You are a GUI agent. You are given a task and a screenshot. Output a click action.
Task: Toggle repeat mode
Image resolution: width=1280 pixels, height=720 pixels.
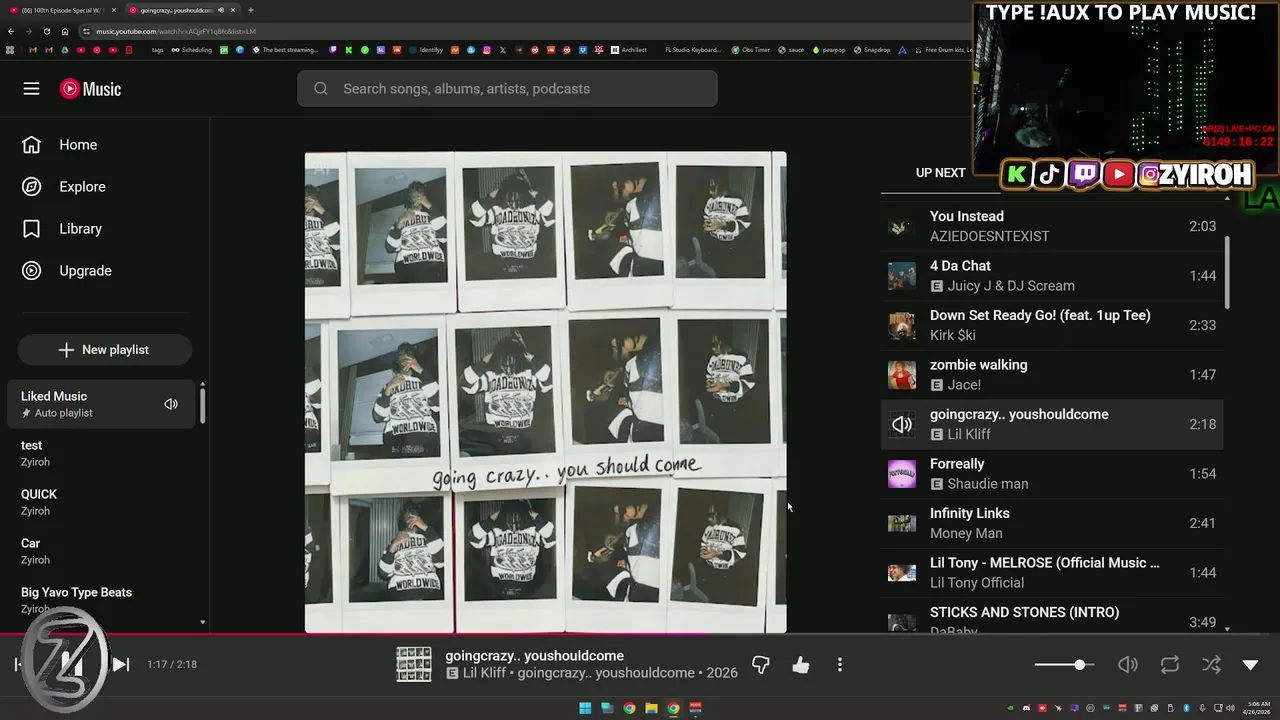(1170, 665)
